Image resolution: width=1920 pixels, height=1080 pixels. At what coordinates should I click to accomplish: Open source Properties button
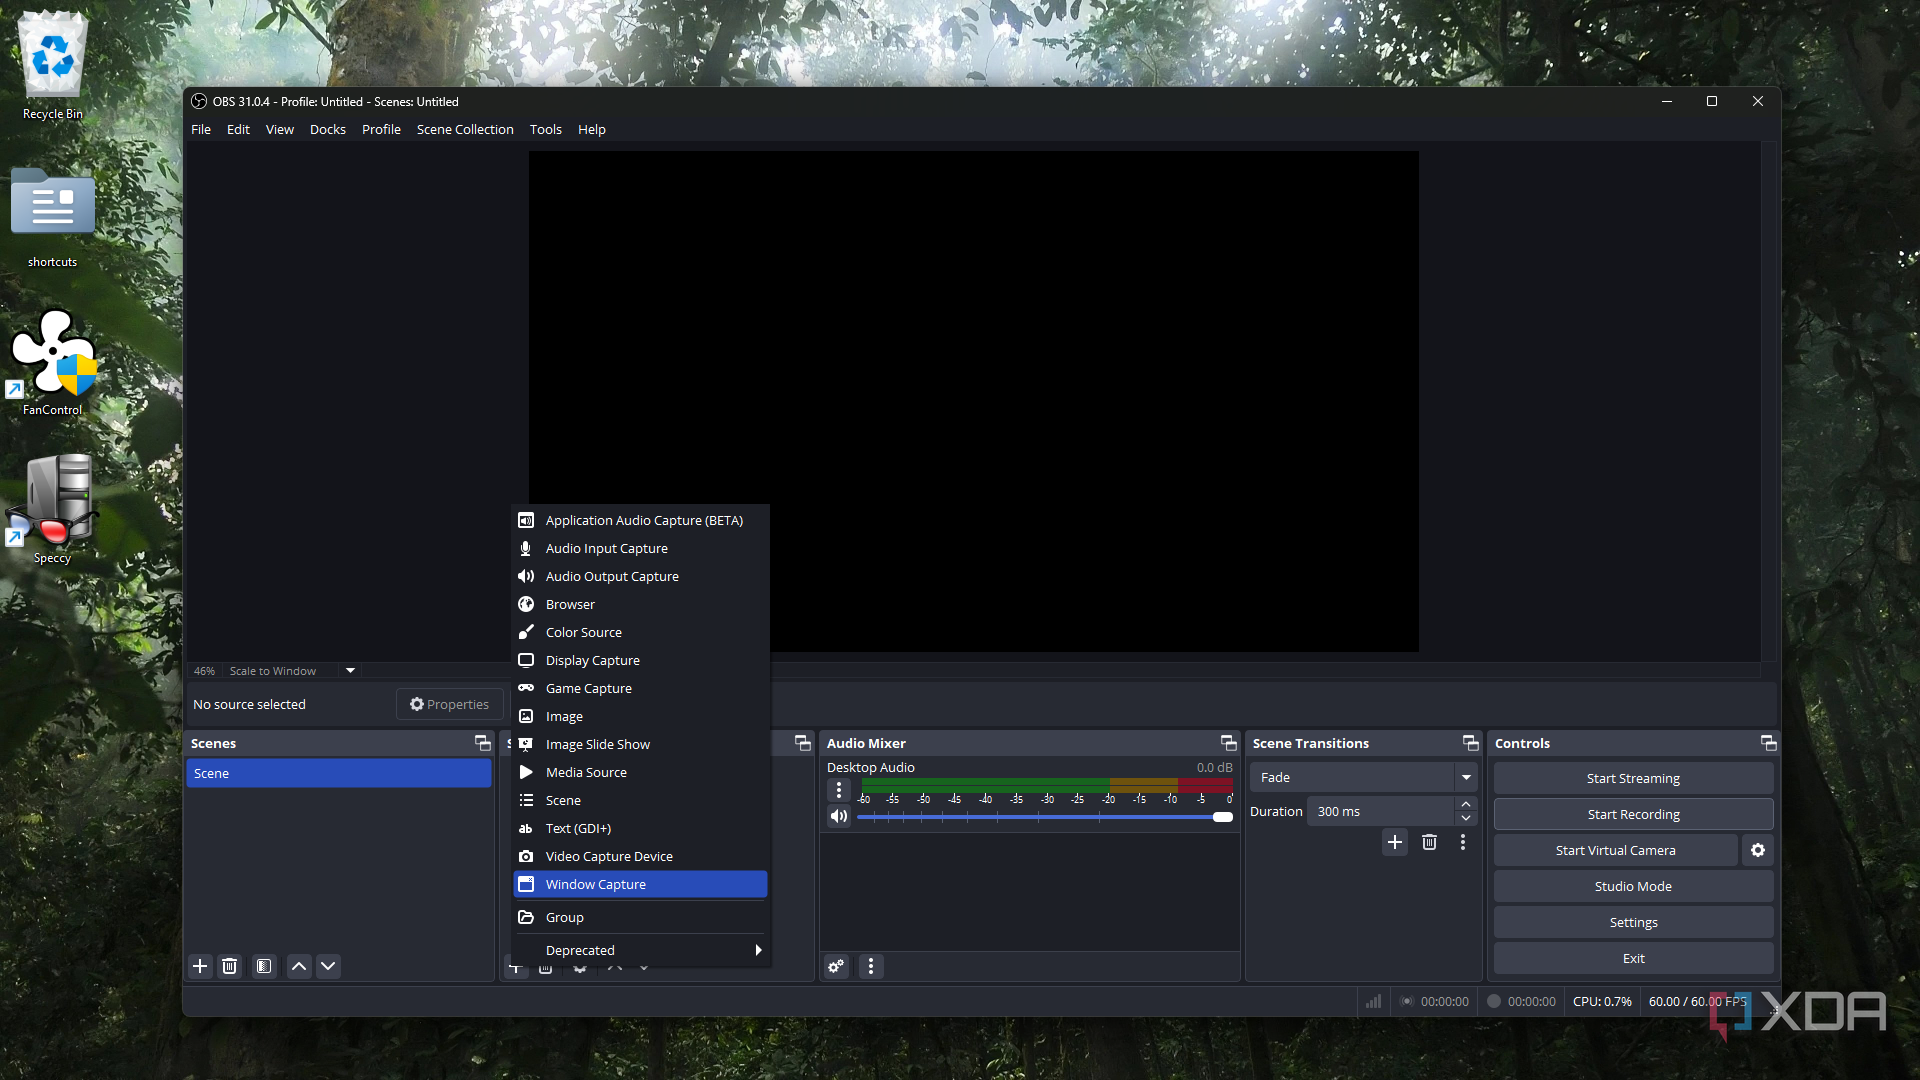click(449, 703)
